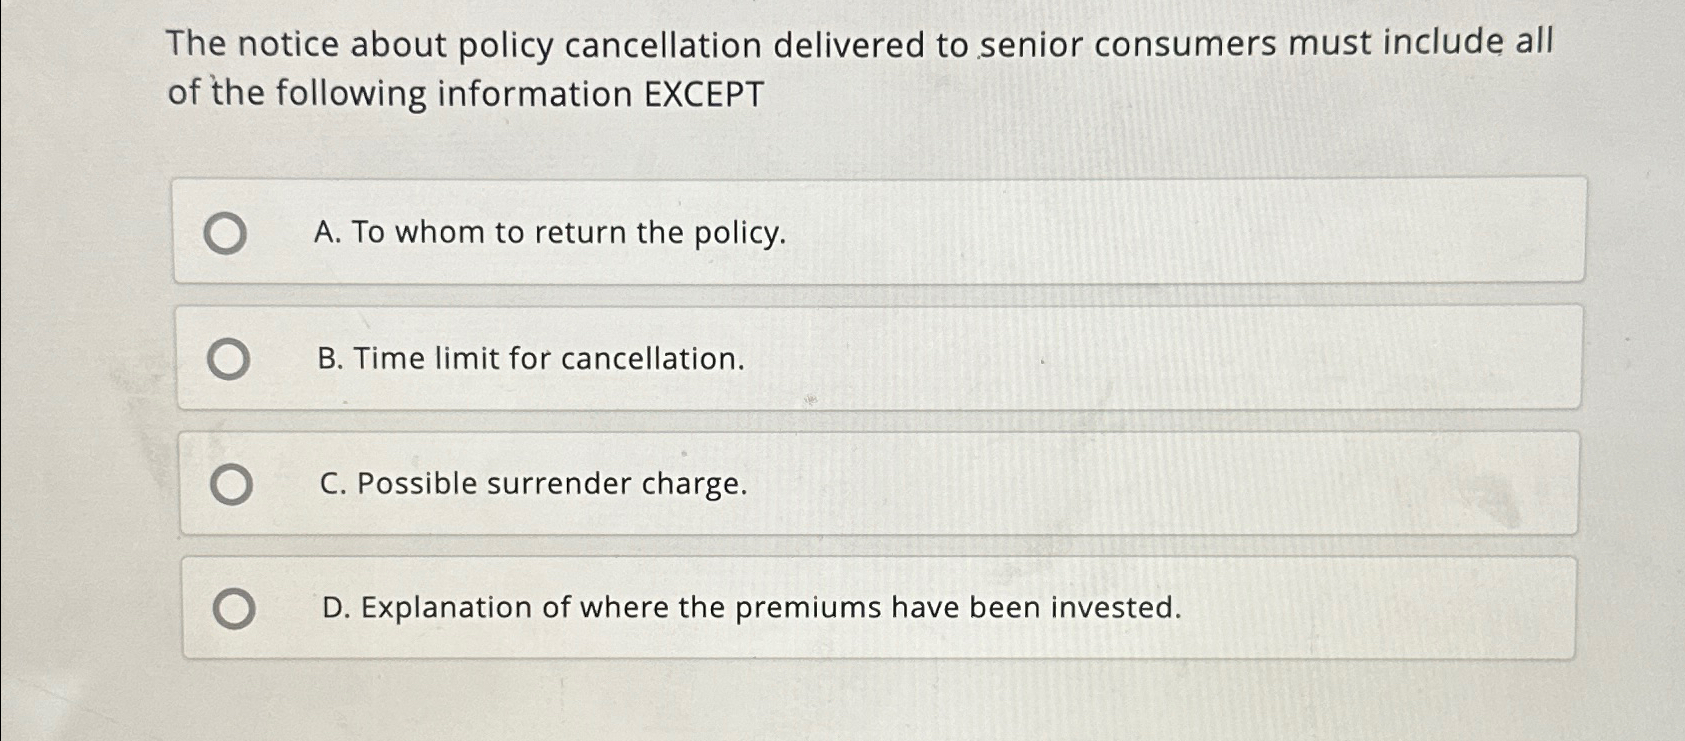
Task: Select the radio button for option A
Action: point(230,232)
